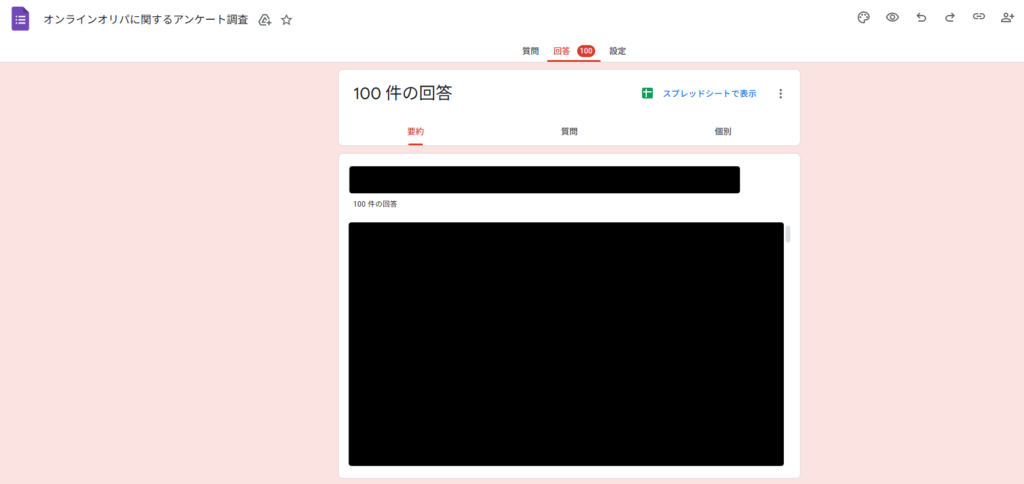The height and width of the screenshot is (484, 1024).
Task: Copy the form's shareable link
Action: point(979,18)
